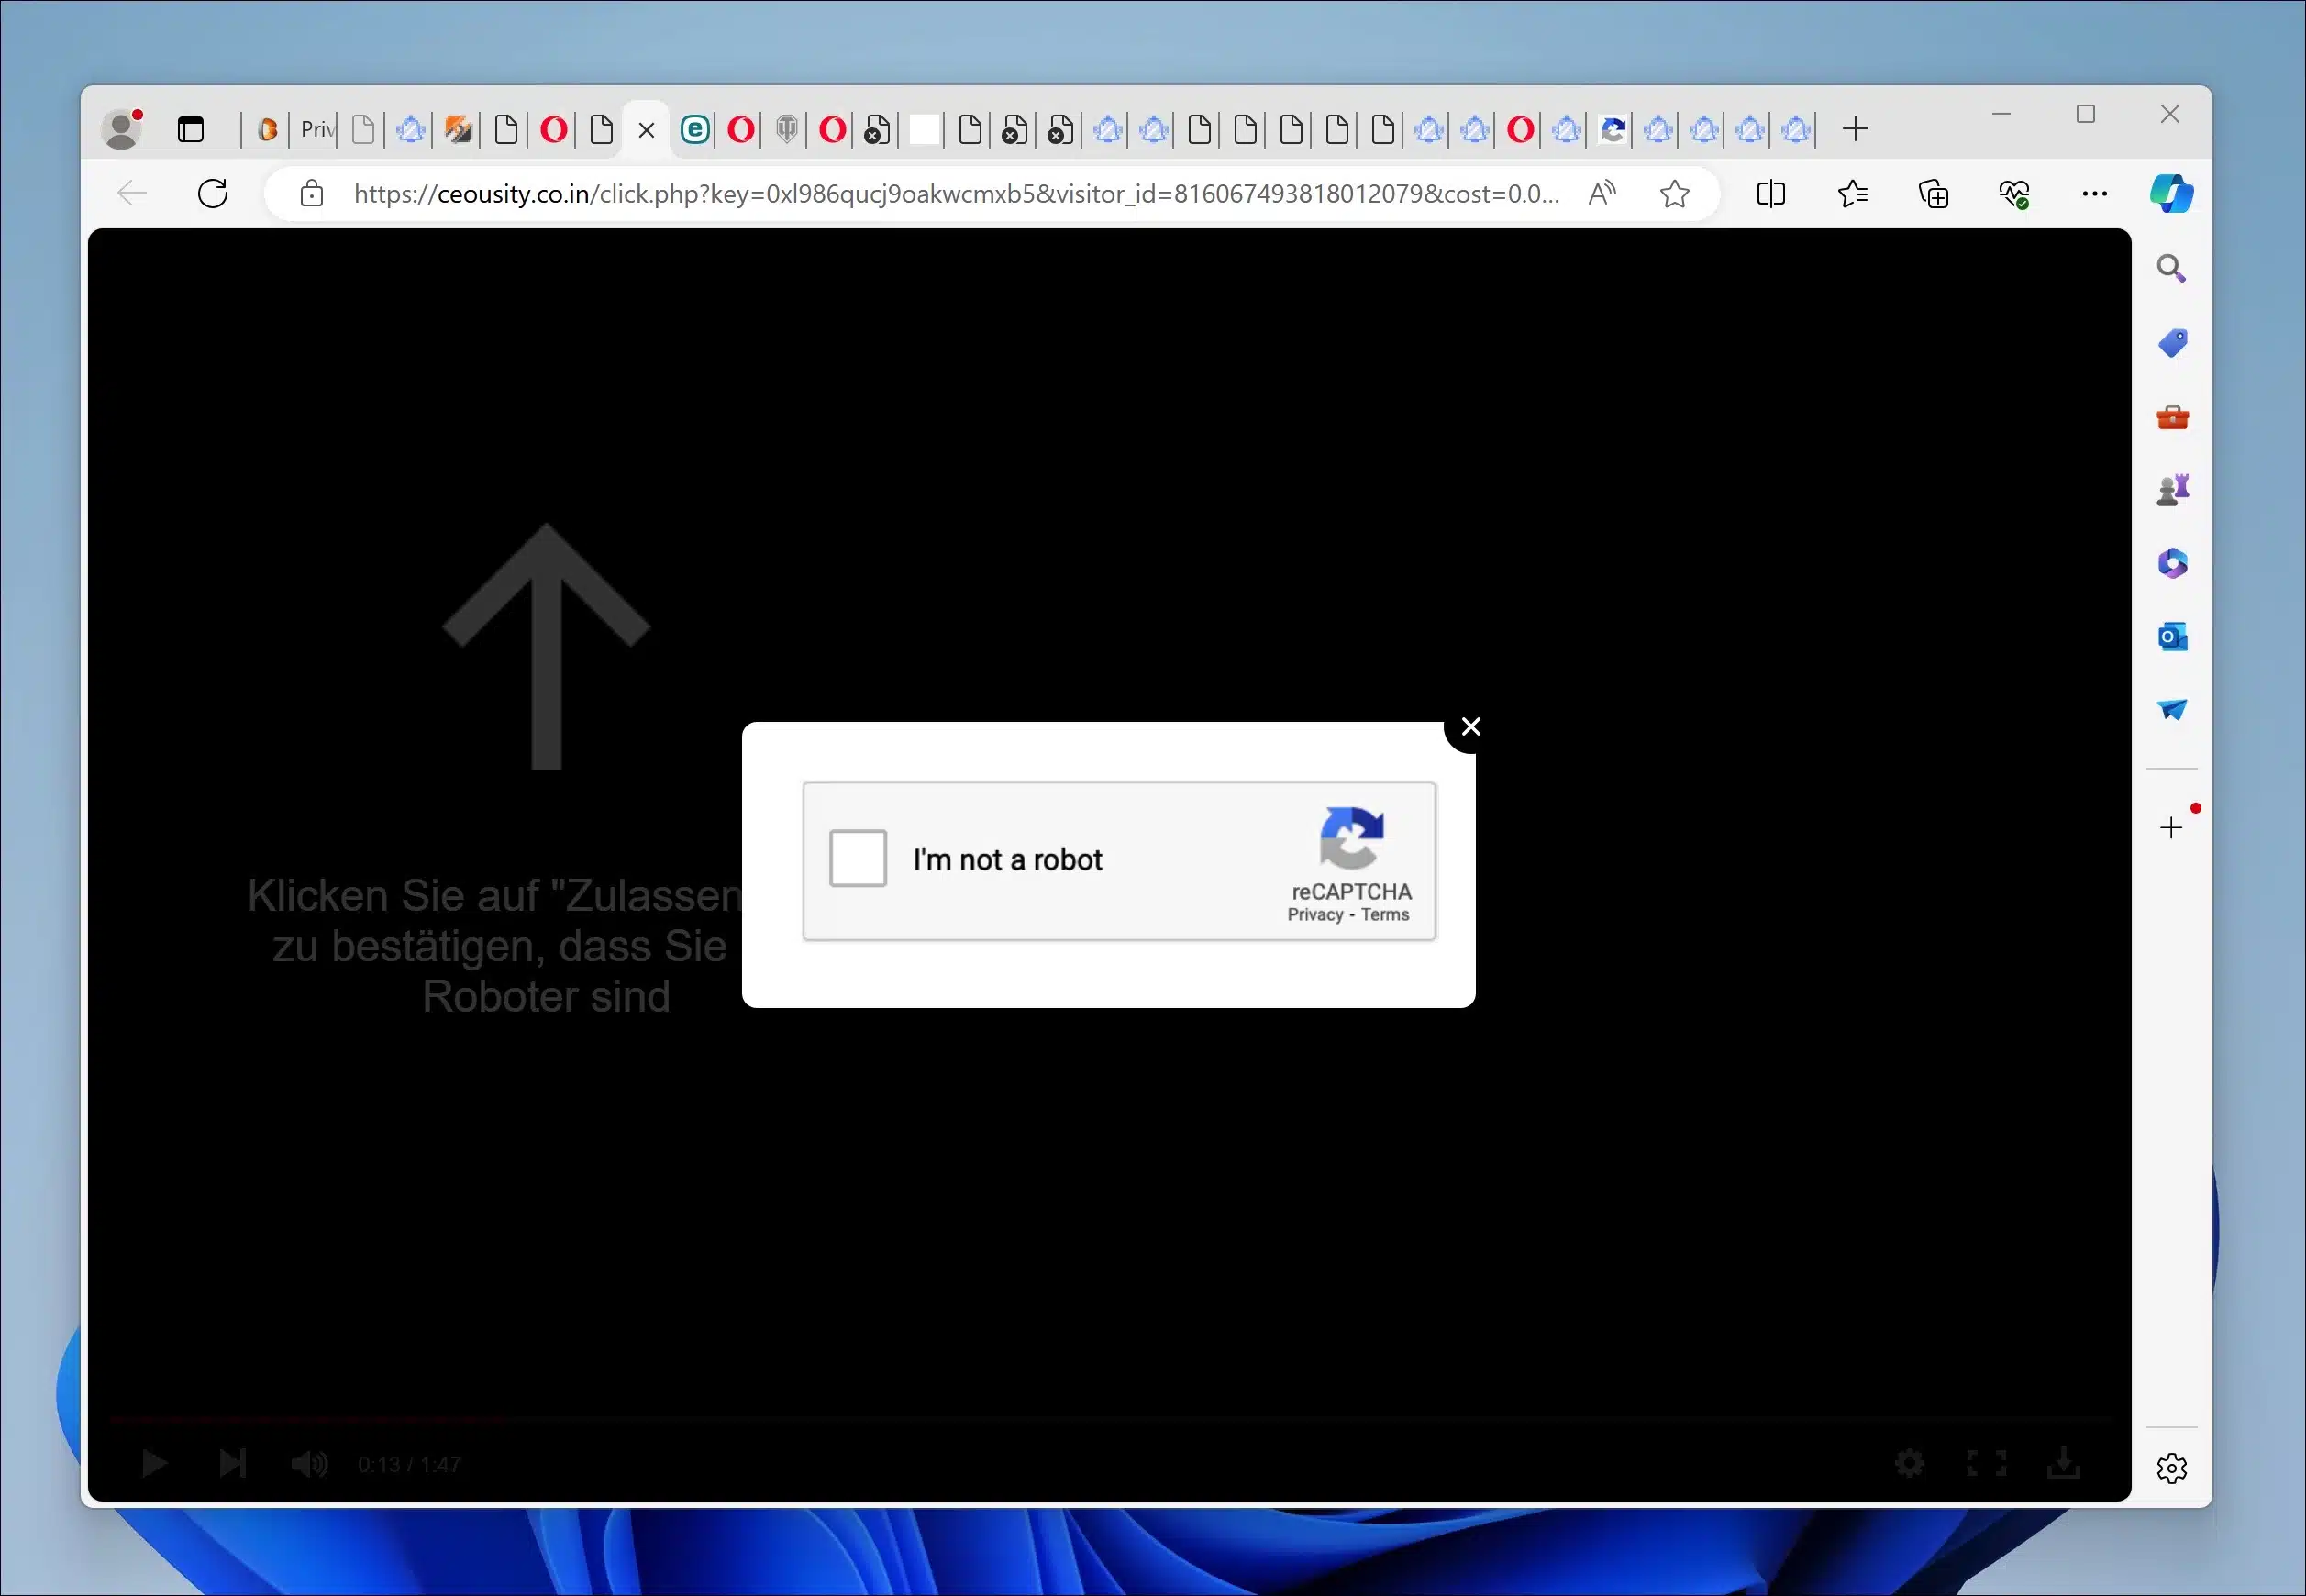Add this page to favorites with the star
Screen dimensions: 2306x1596
tap(1675, 193)
